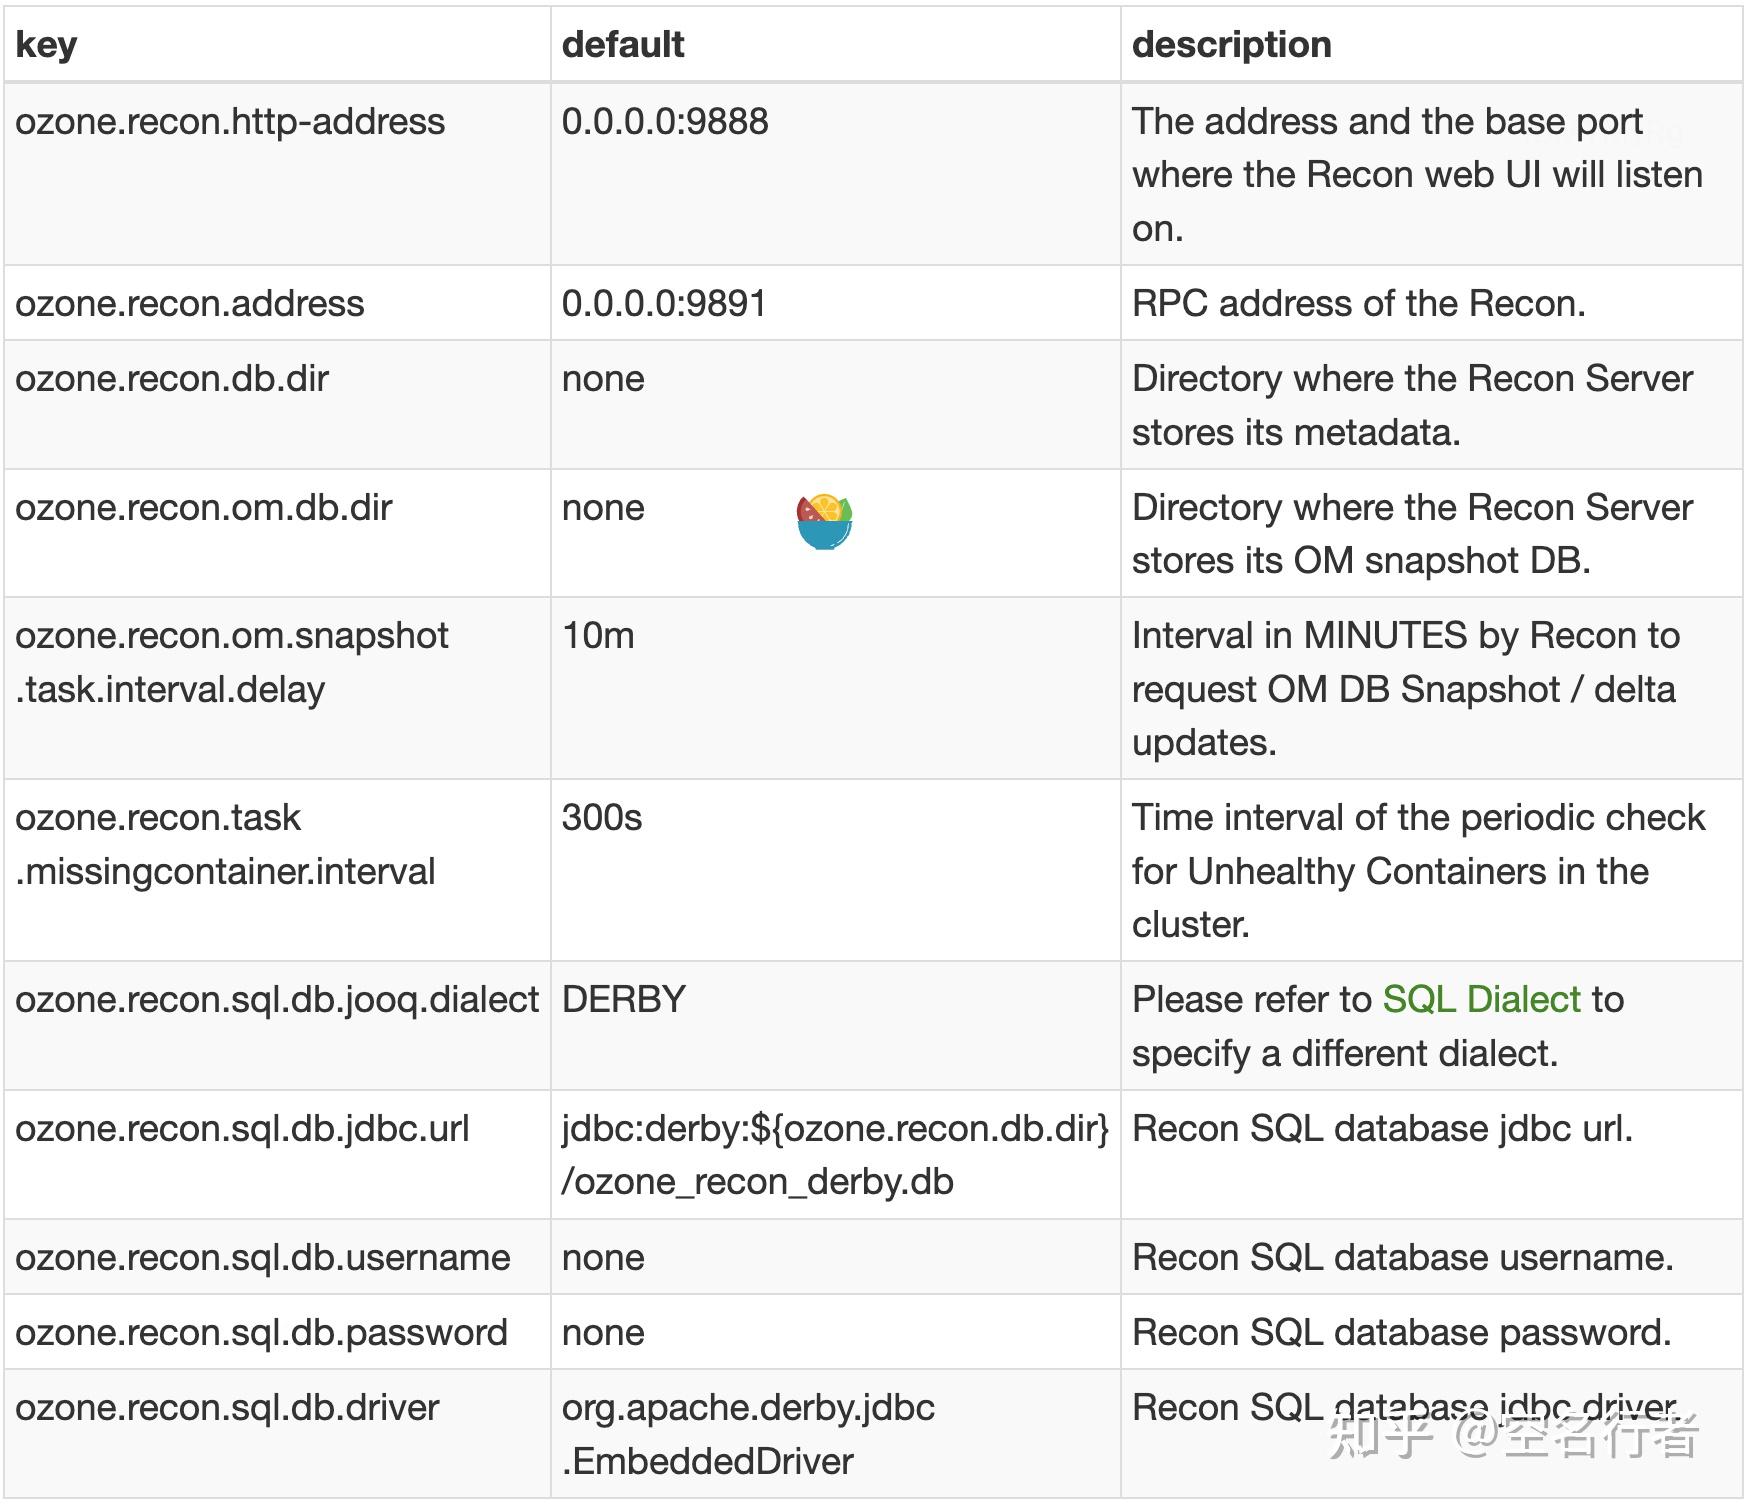Open the SQL Dialect link

pyautogui.click(x=1481, y=999)
